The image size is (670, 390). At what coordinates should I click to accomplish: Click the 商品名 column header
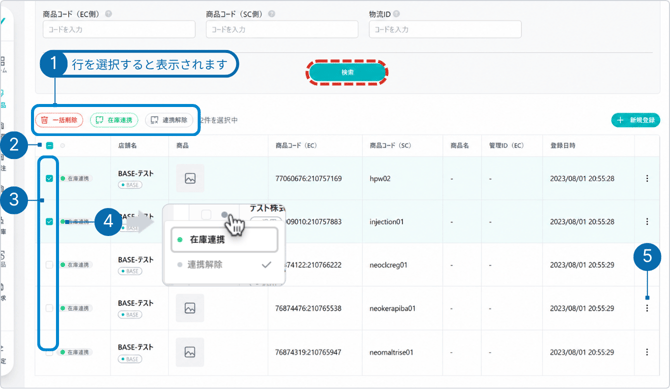coord(459,146)
